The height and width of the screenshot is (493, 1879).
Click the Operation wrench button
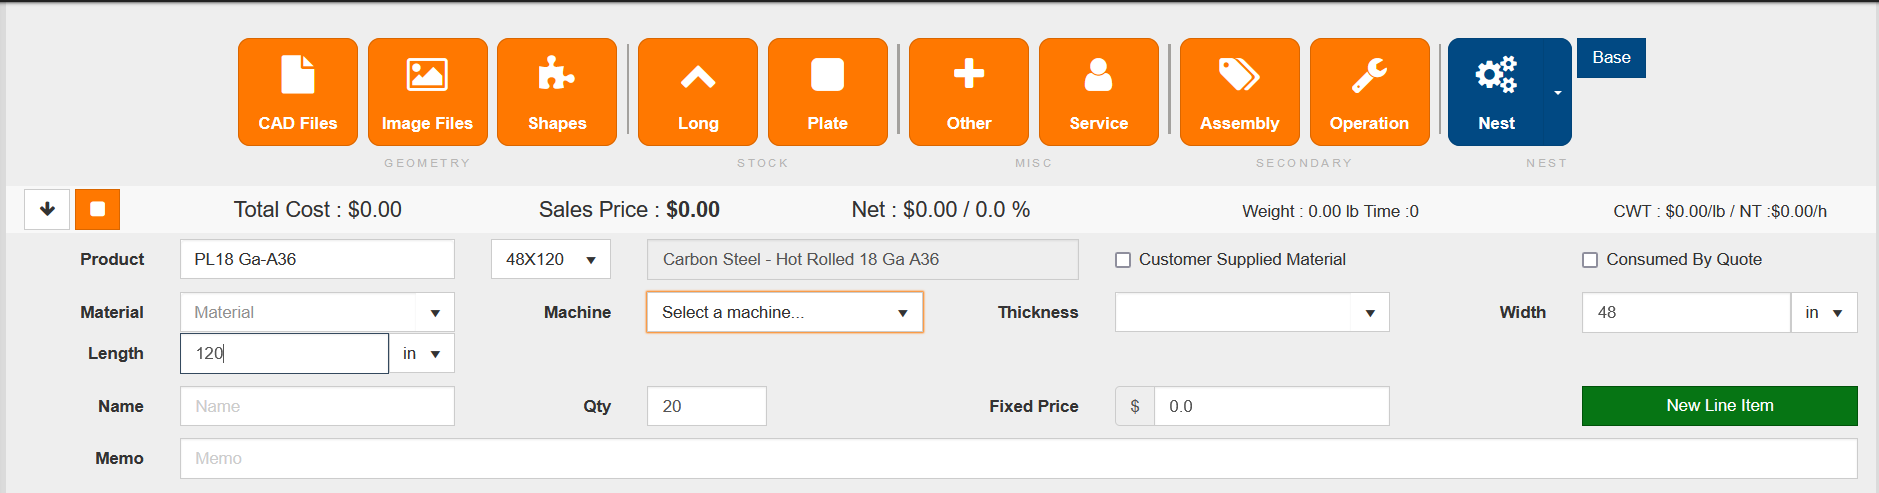pos(1369,92)
